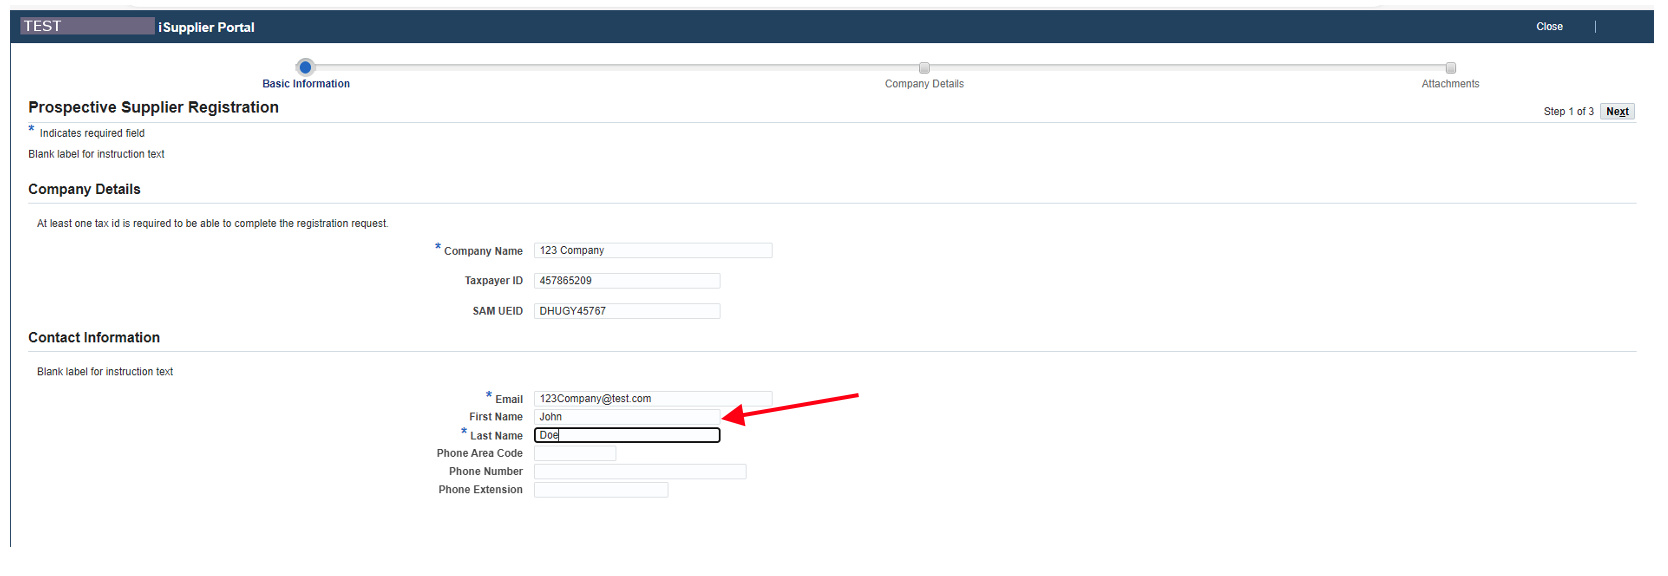The image size is (1668, 576).
Task: Click the Next button
Action: (x=1617, y=112)
